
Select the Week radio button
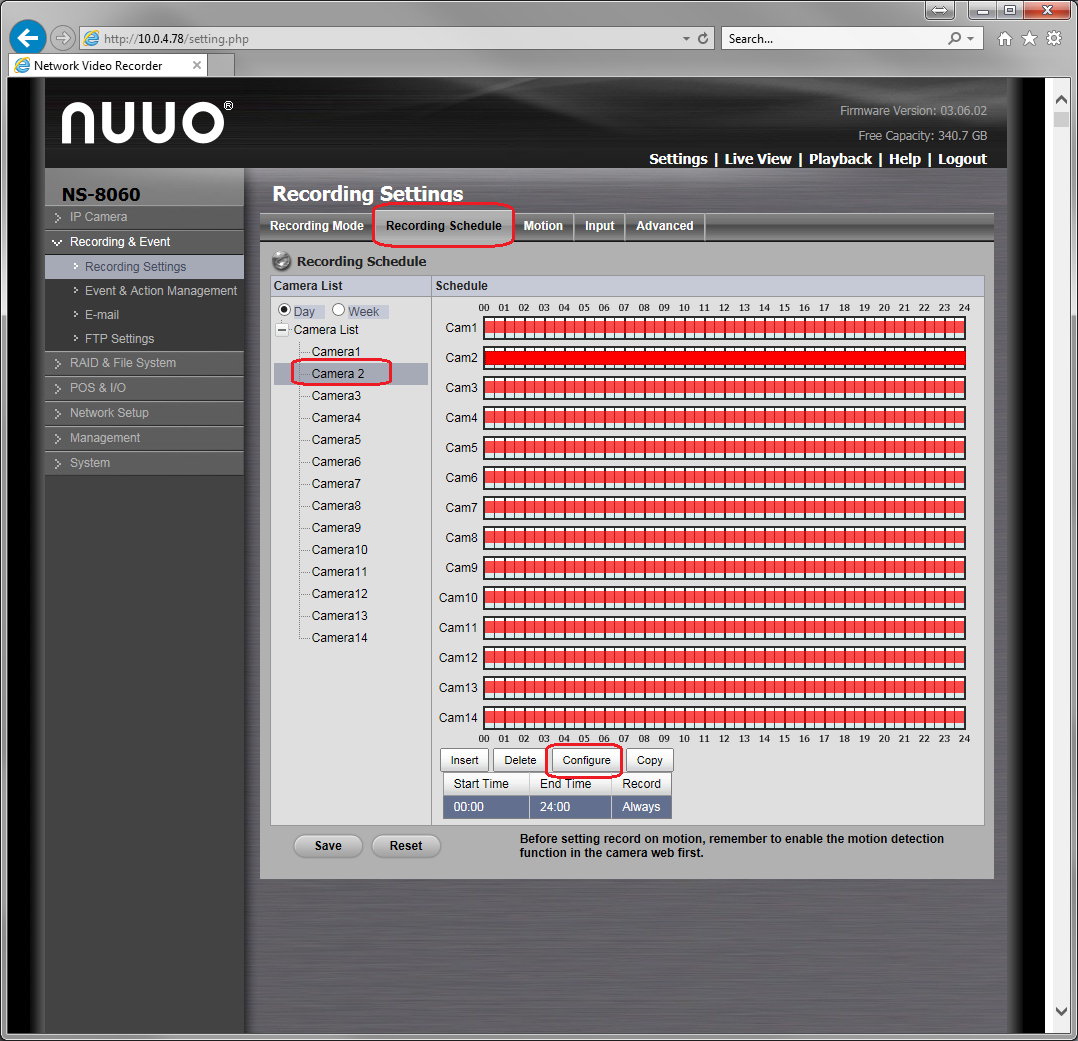click(x=338, y=311)
